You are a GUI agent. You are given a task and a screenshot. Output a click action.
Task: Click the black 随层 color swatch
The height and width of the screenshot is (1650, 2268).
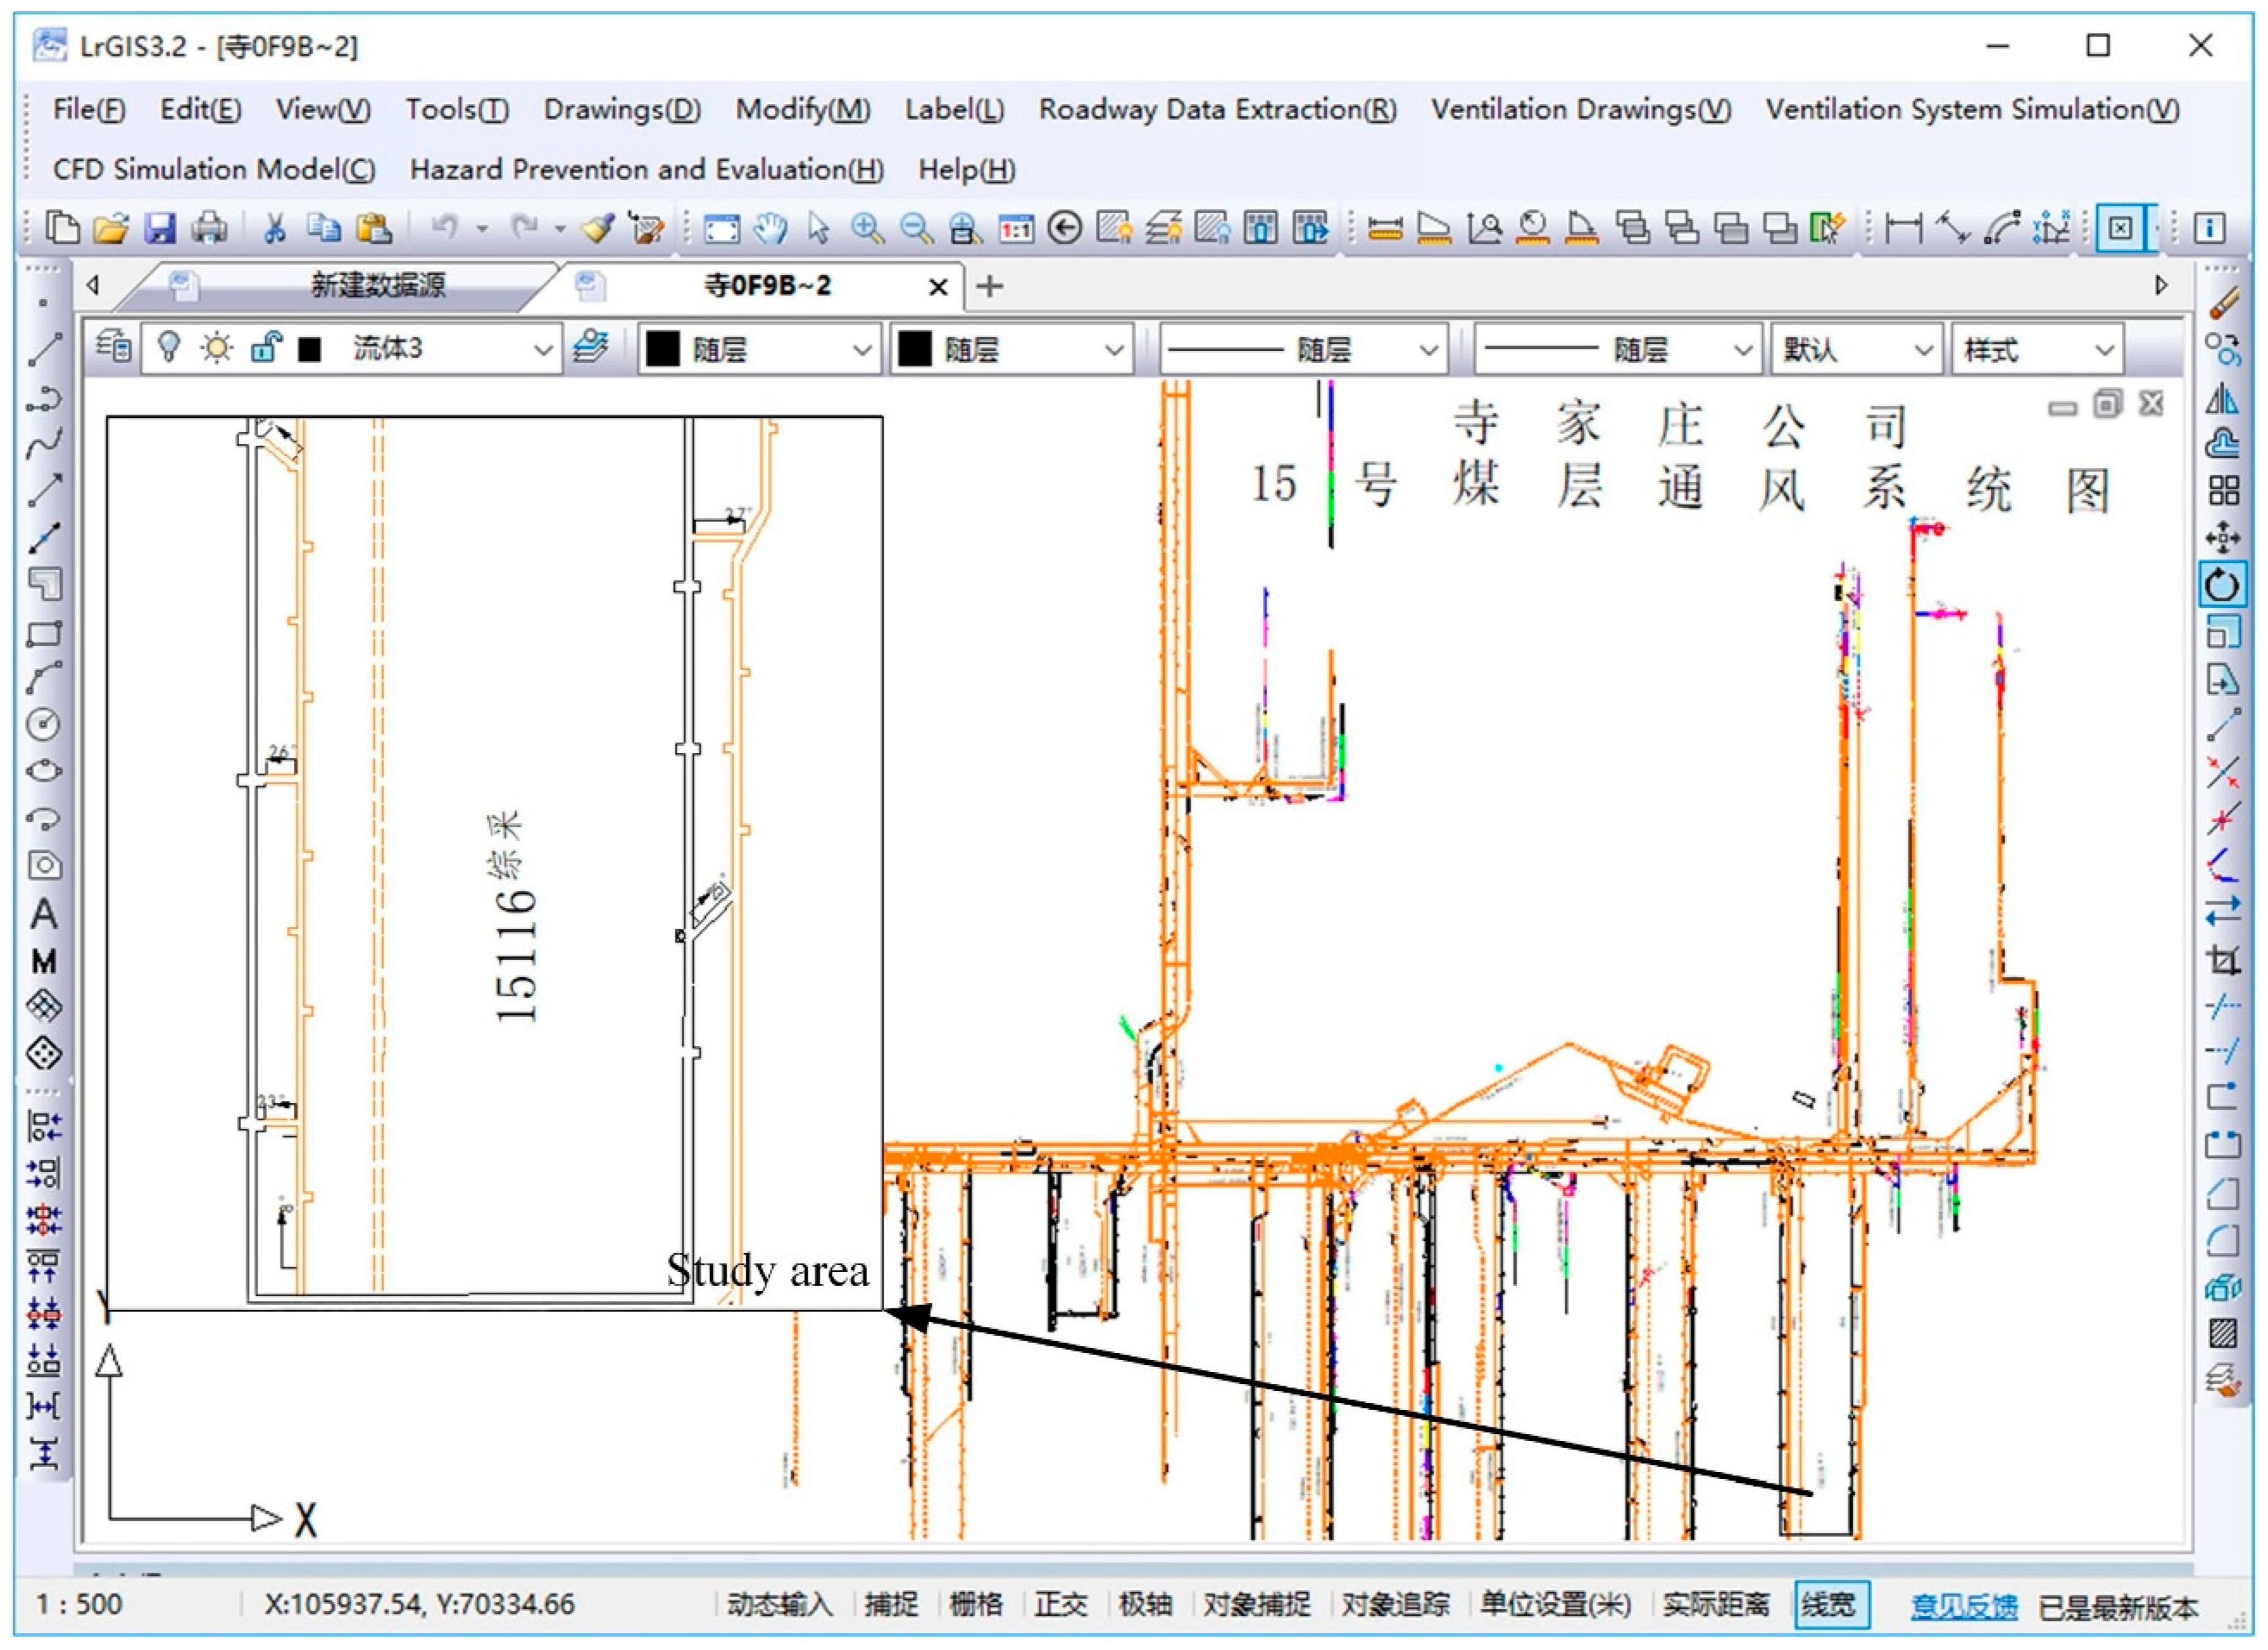click(663, 349)
